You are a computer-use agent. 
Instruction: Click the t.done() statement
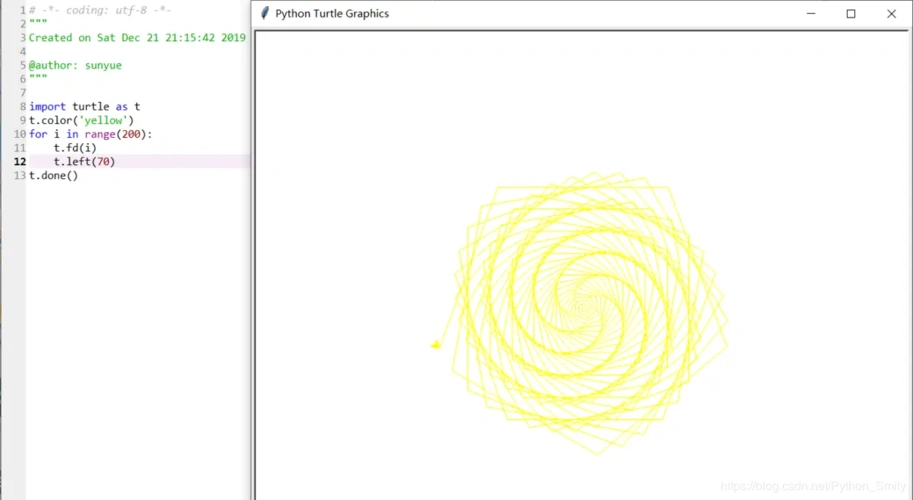[x=53, y=176]
